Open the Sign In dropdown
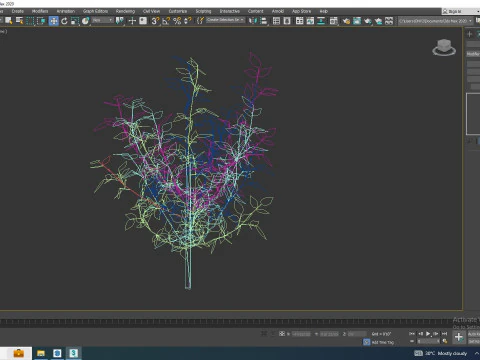480x360 pixels. coord(461,11)
